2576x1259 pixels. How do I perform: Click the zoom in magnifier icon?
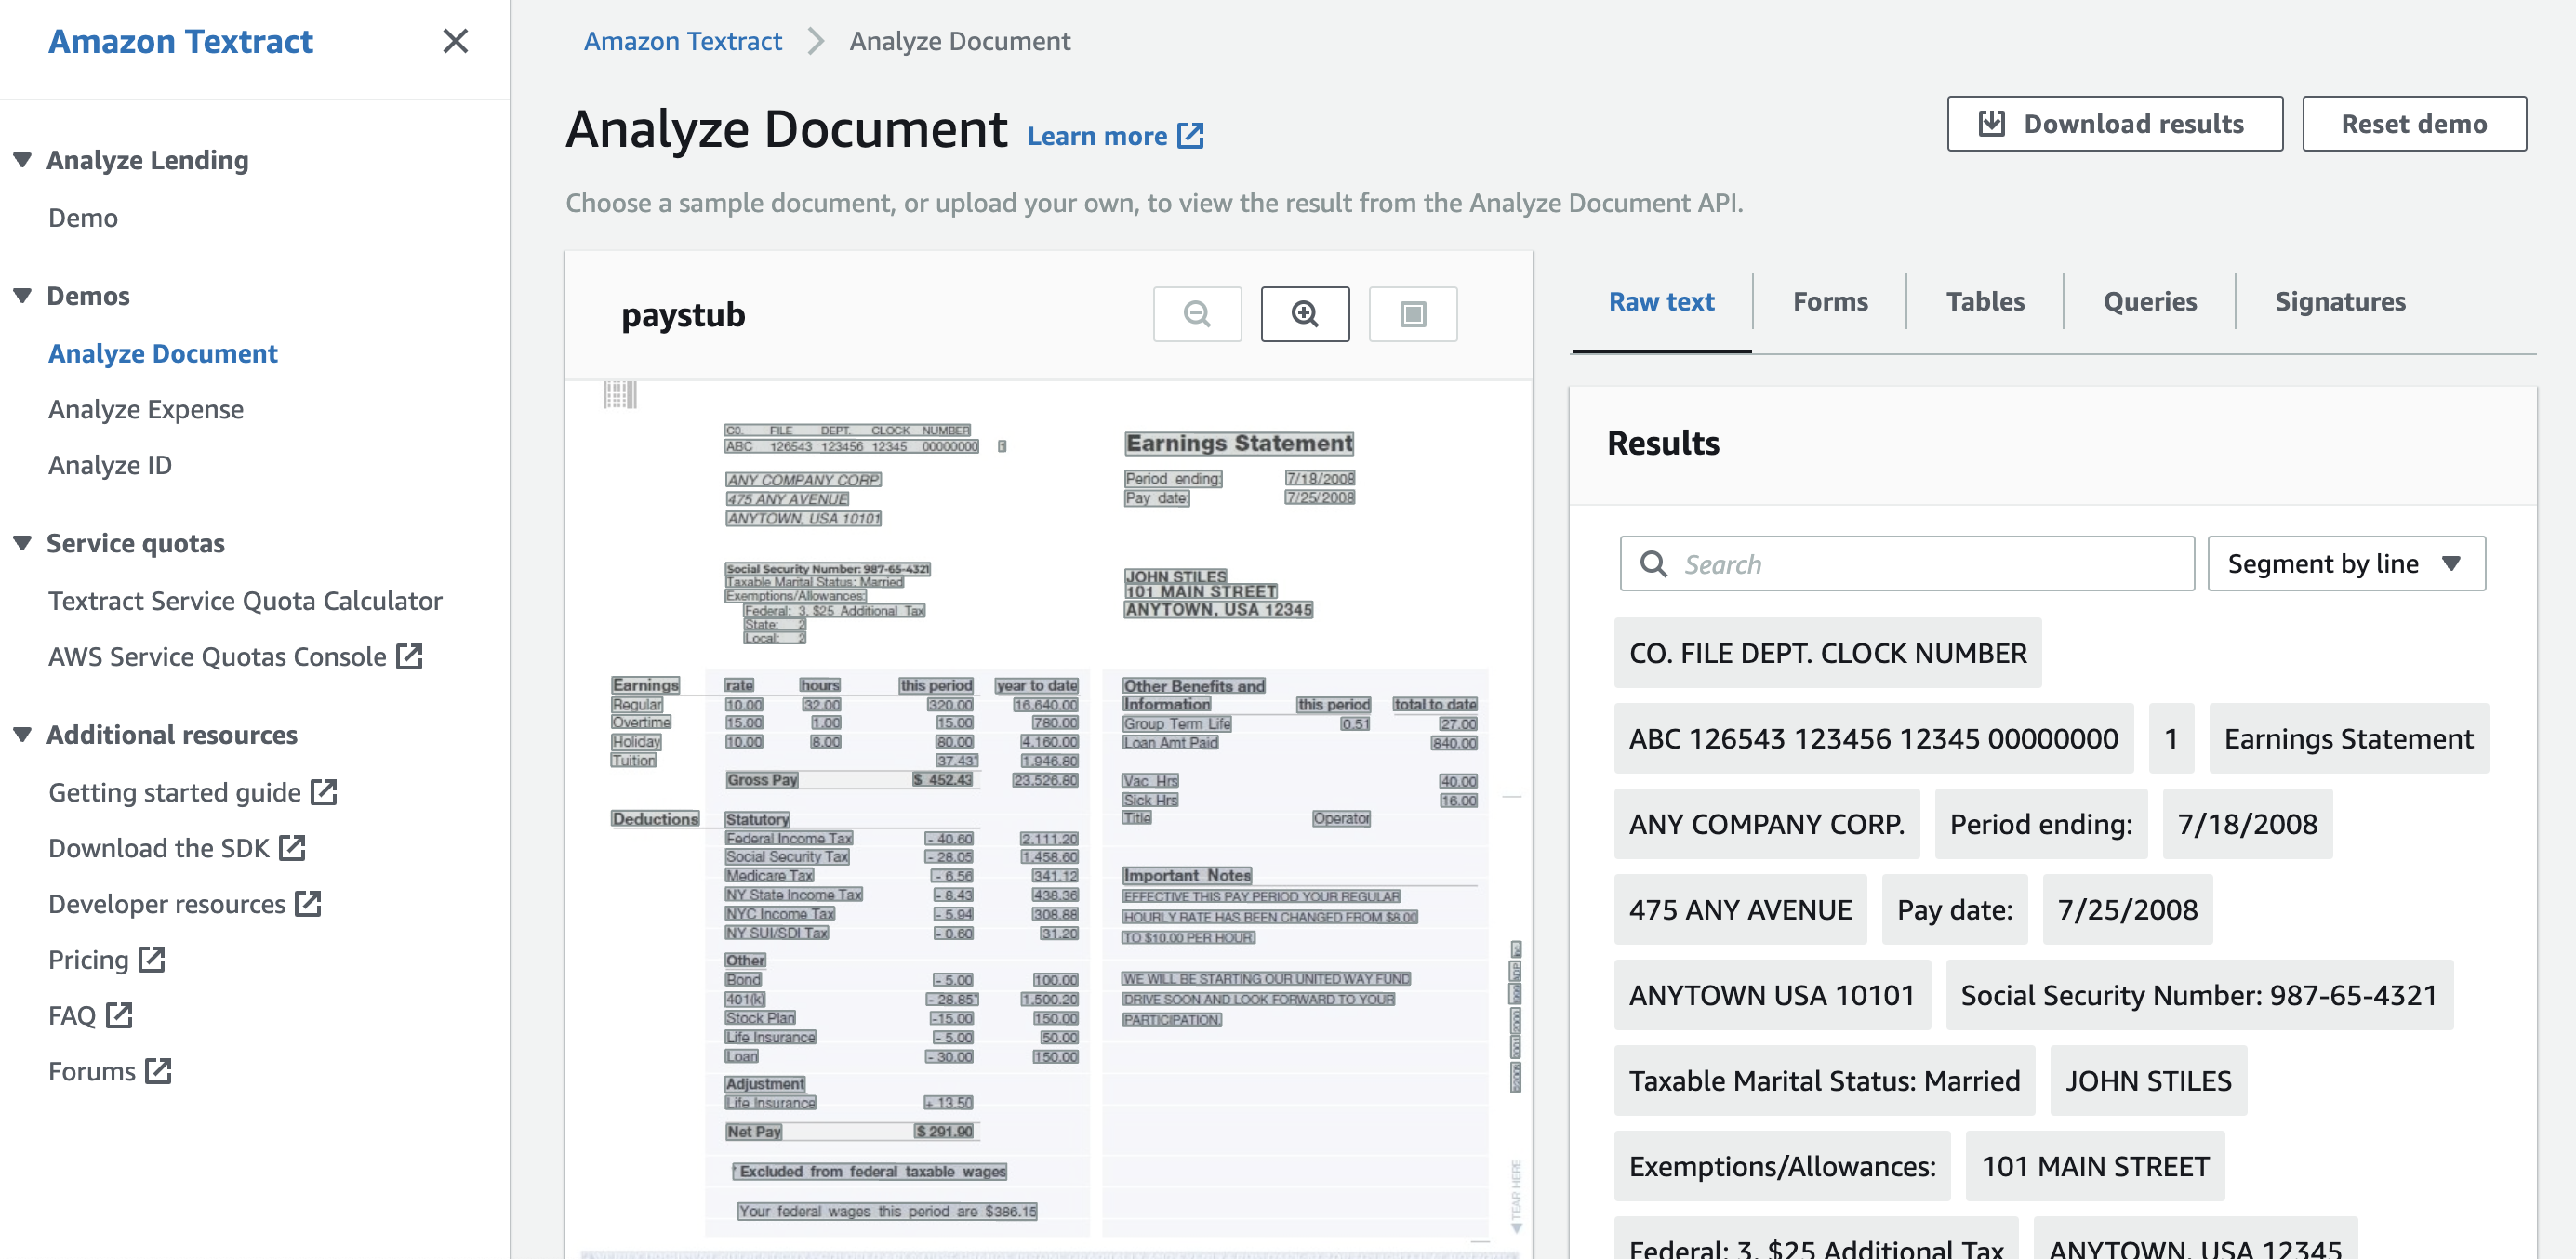pyautogui.click(x=1305, y=314)
